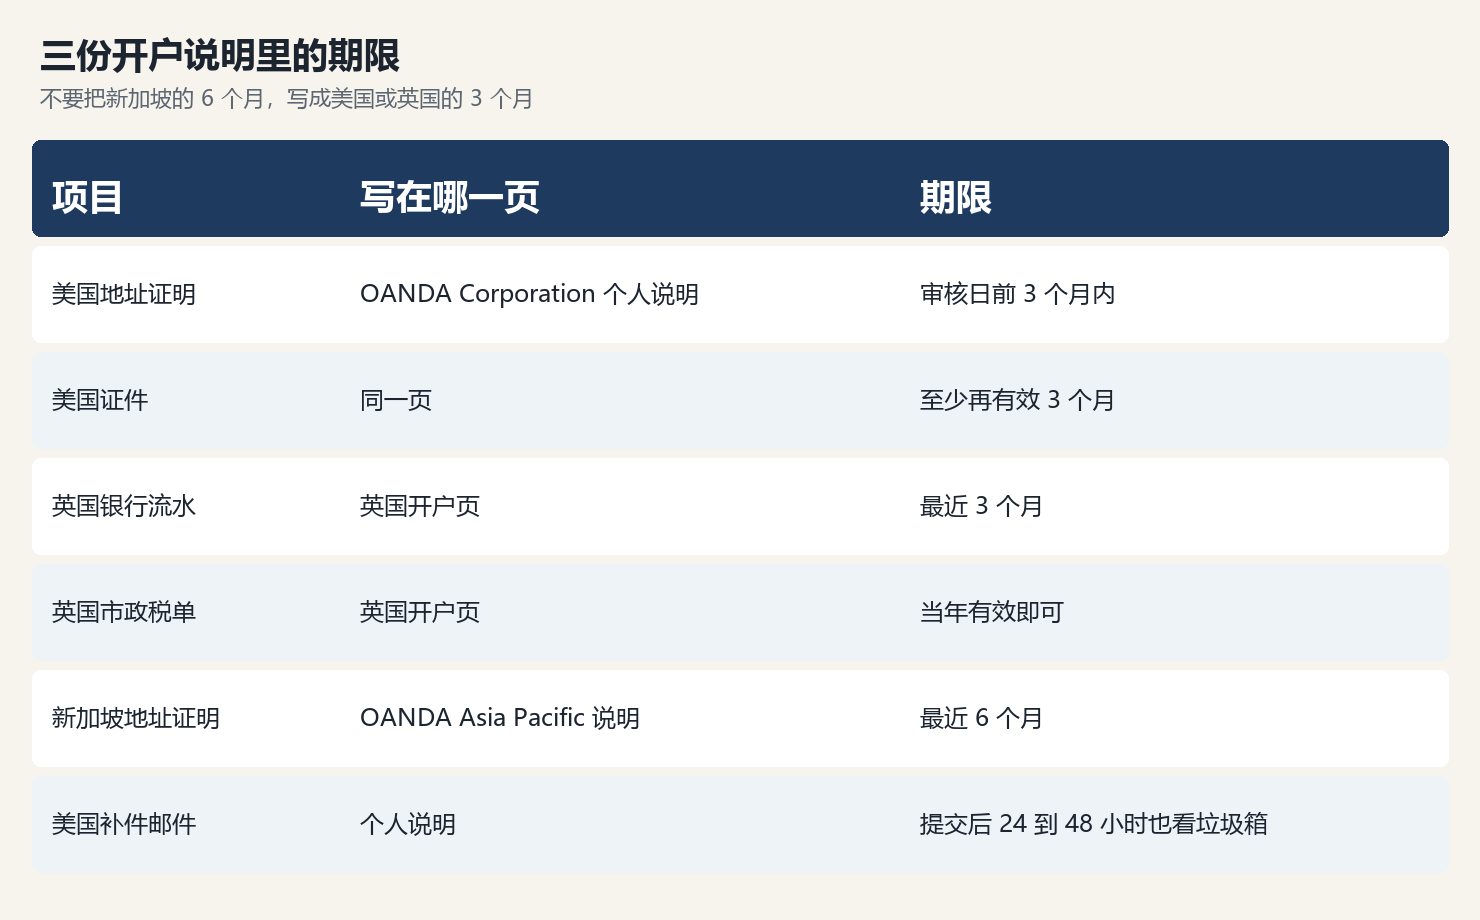
Task: Click the 项目 column header
Action: (87, 197)
